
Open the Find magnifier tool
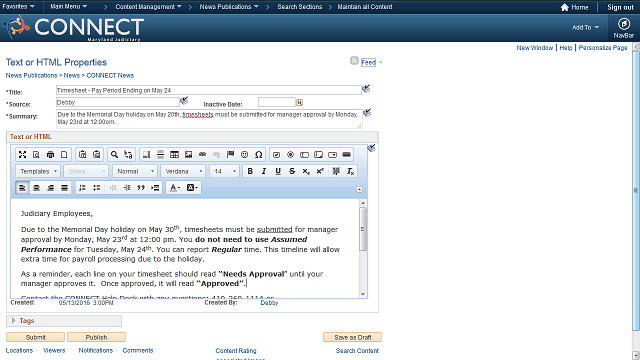[114, 155]
